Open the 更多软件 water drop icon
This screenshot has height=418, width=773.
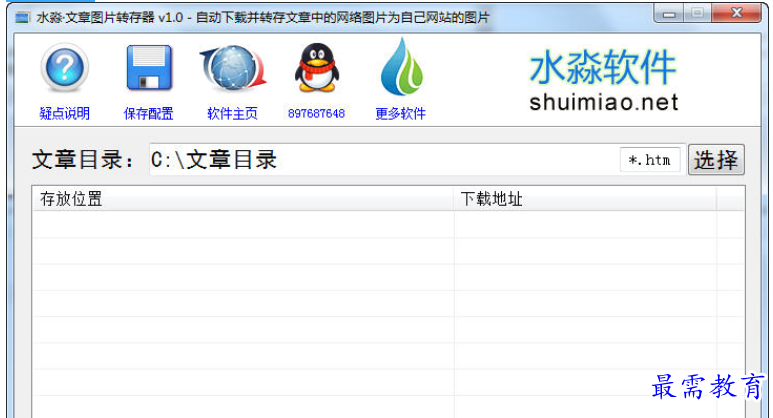pos(401,67)
